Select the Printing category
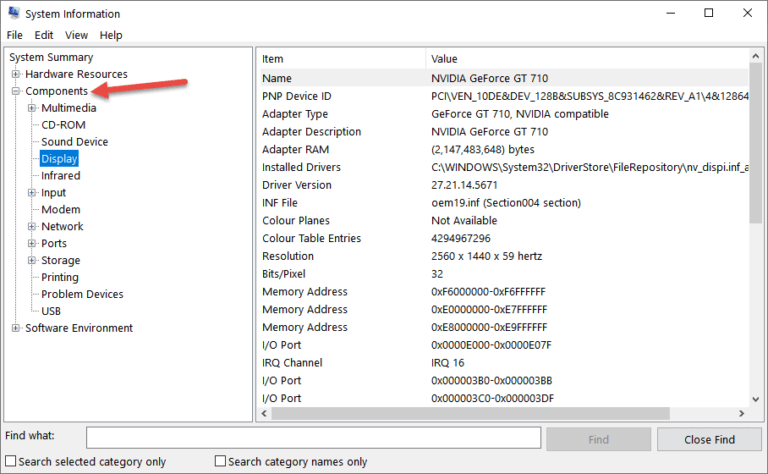 tap(60, 277)
